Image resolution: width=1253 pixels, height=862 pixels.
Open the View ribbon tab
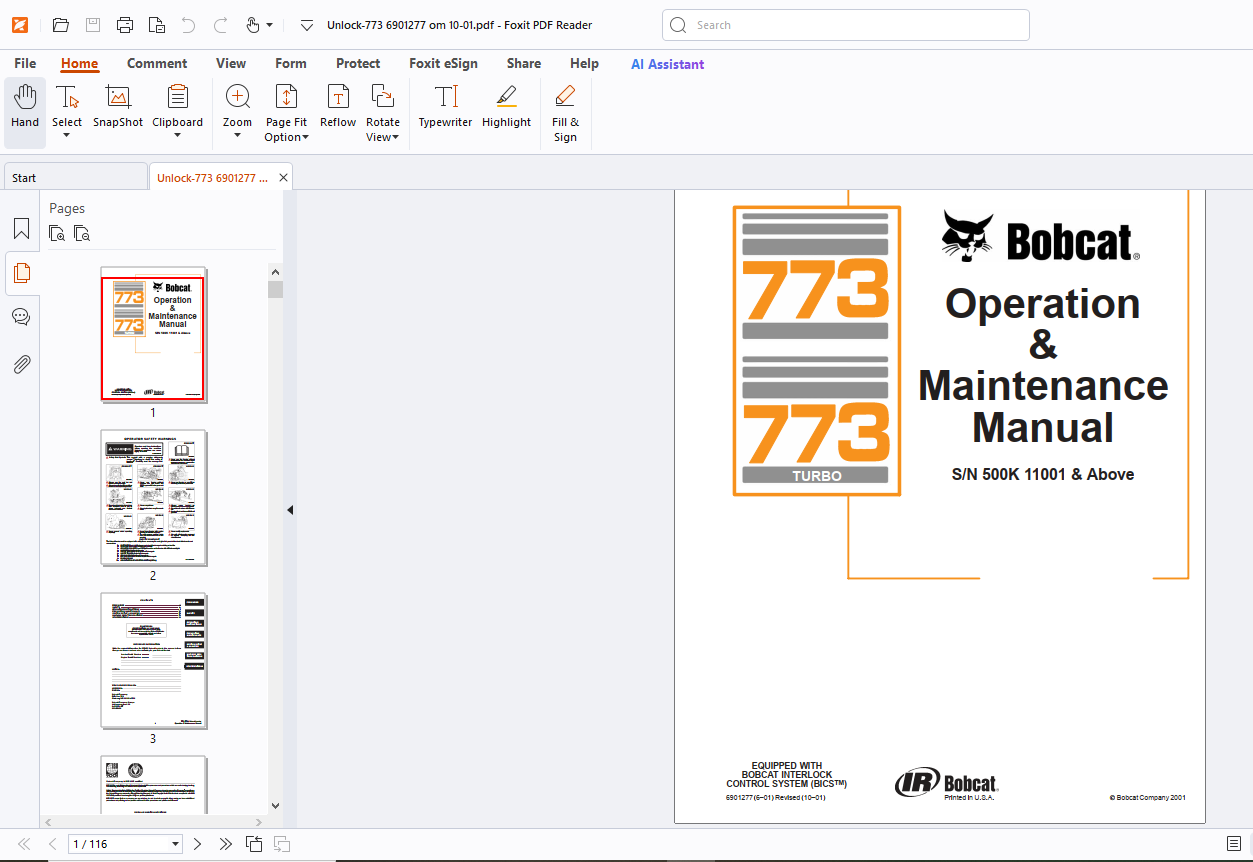pyautogui.click(x=231, y=63)
